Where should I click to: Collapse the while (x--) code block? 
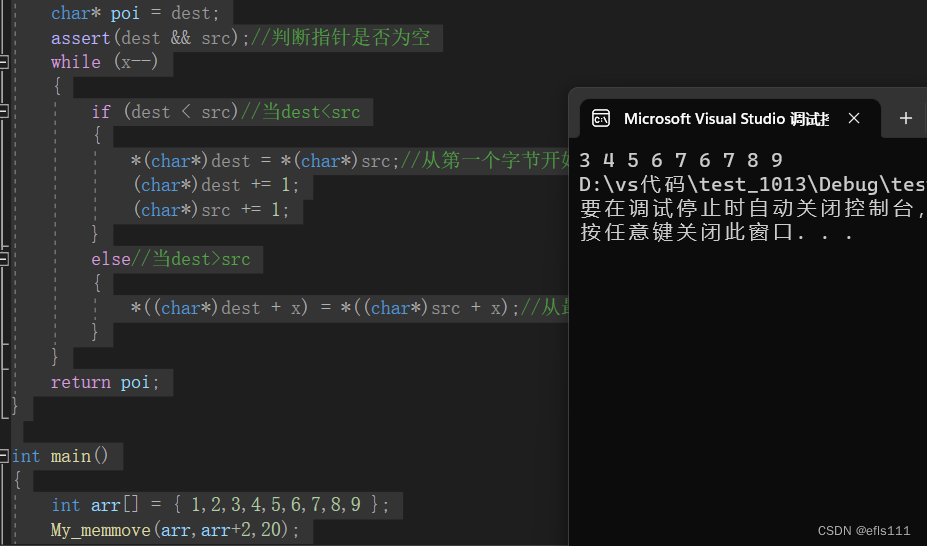pos(4,61)
